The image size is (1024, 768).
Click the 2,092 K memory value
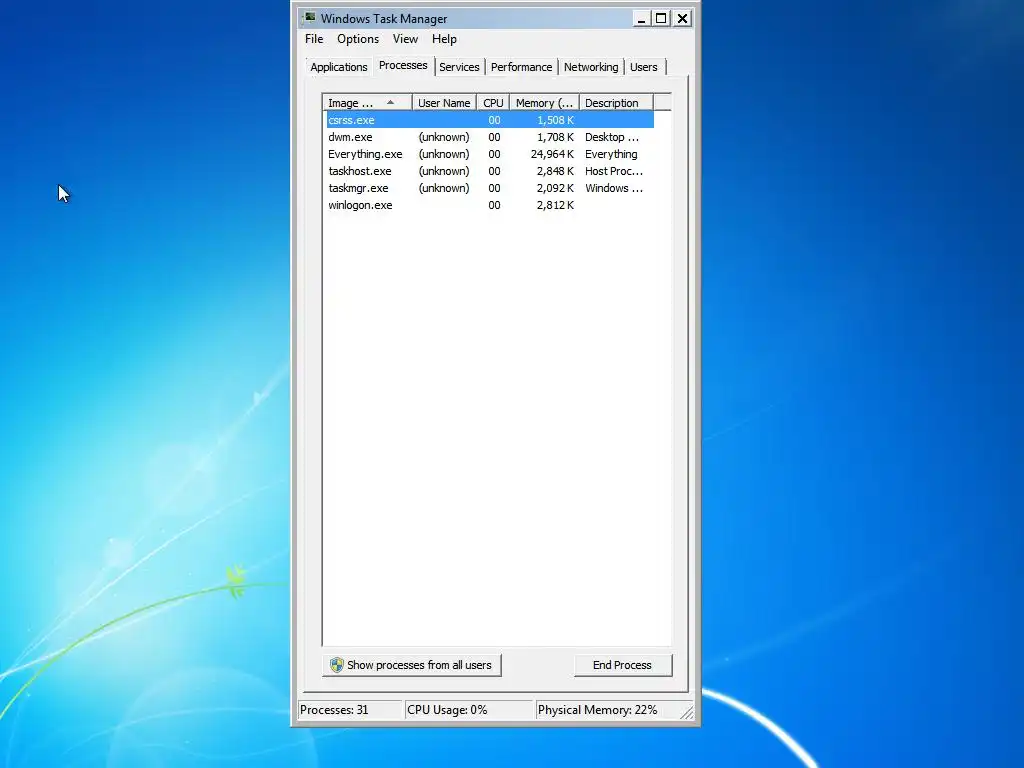(555, 188)
